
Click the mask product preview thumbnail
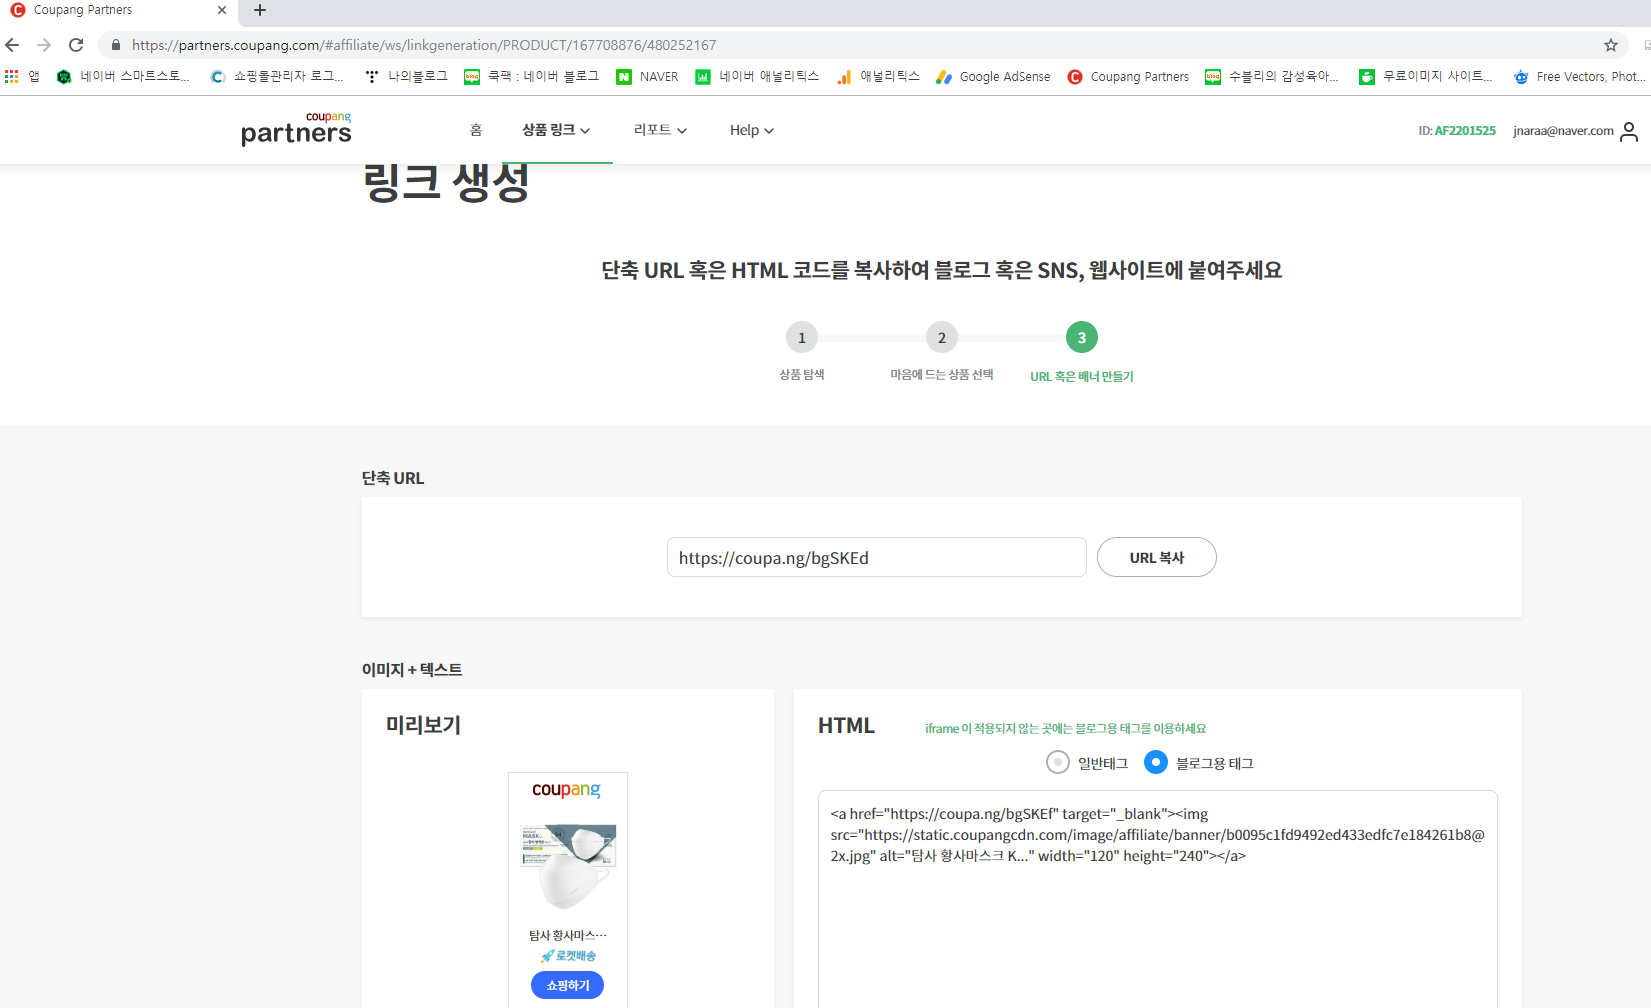point(568,866)
